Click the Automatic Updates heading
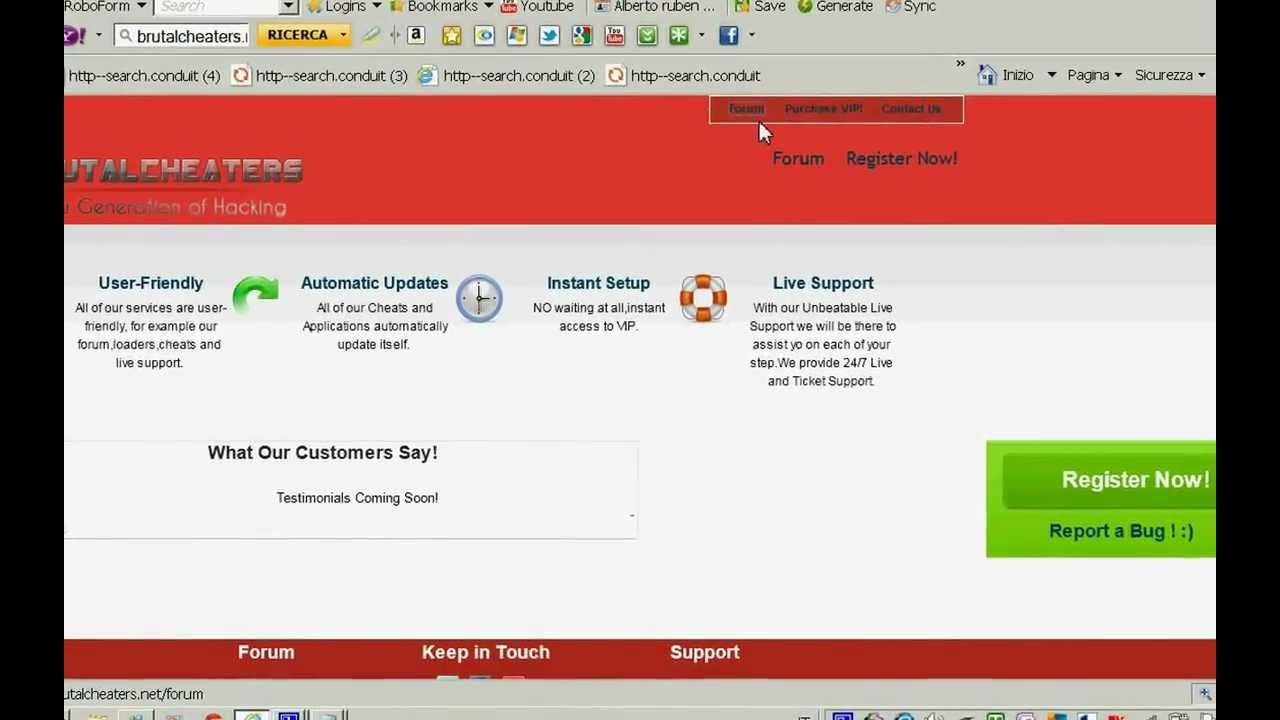1280x720 pixels. click(374, 283)
